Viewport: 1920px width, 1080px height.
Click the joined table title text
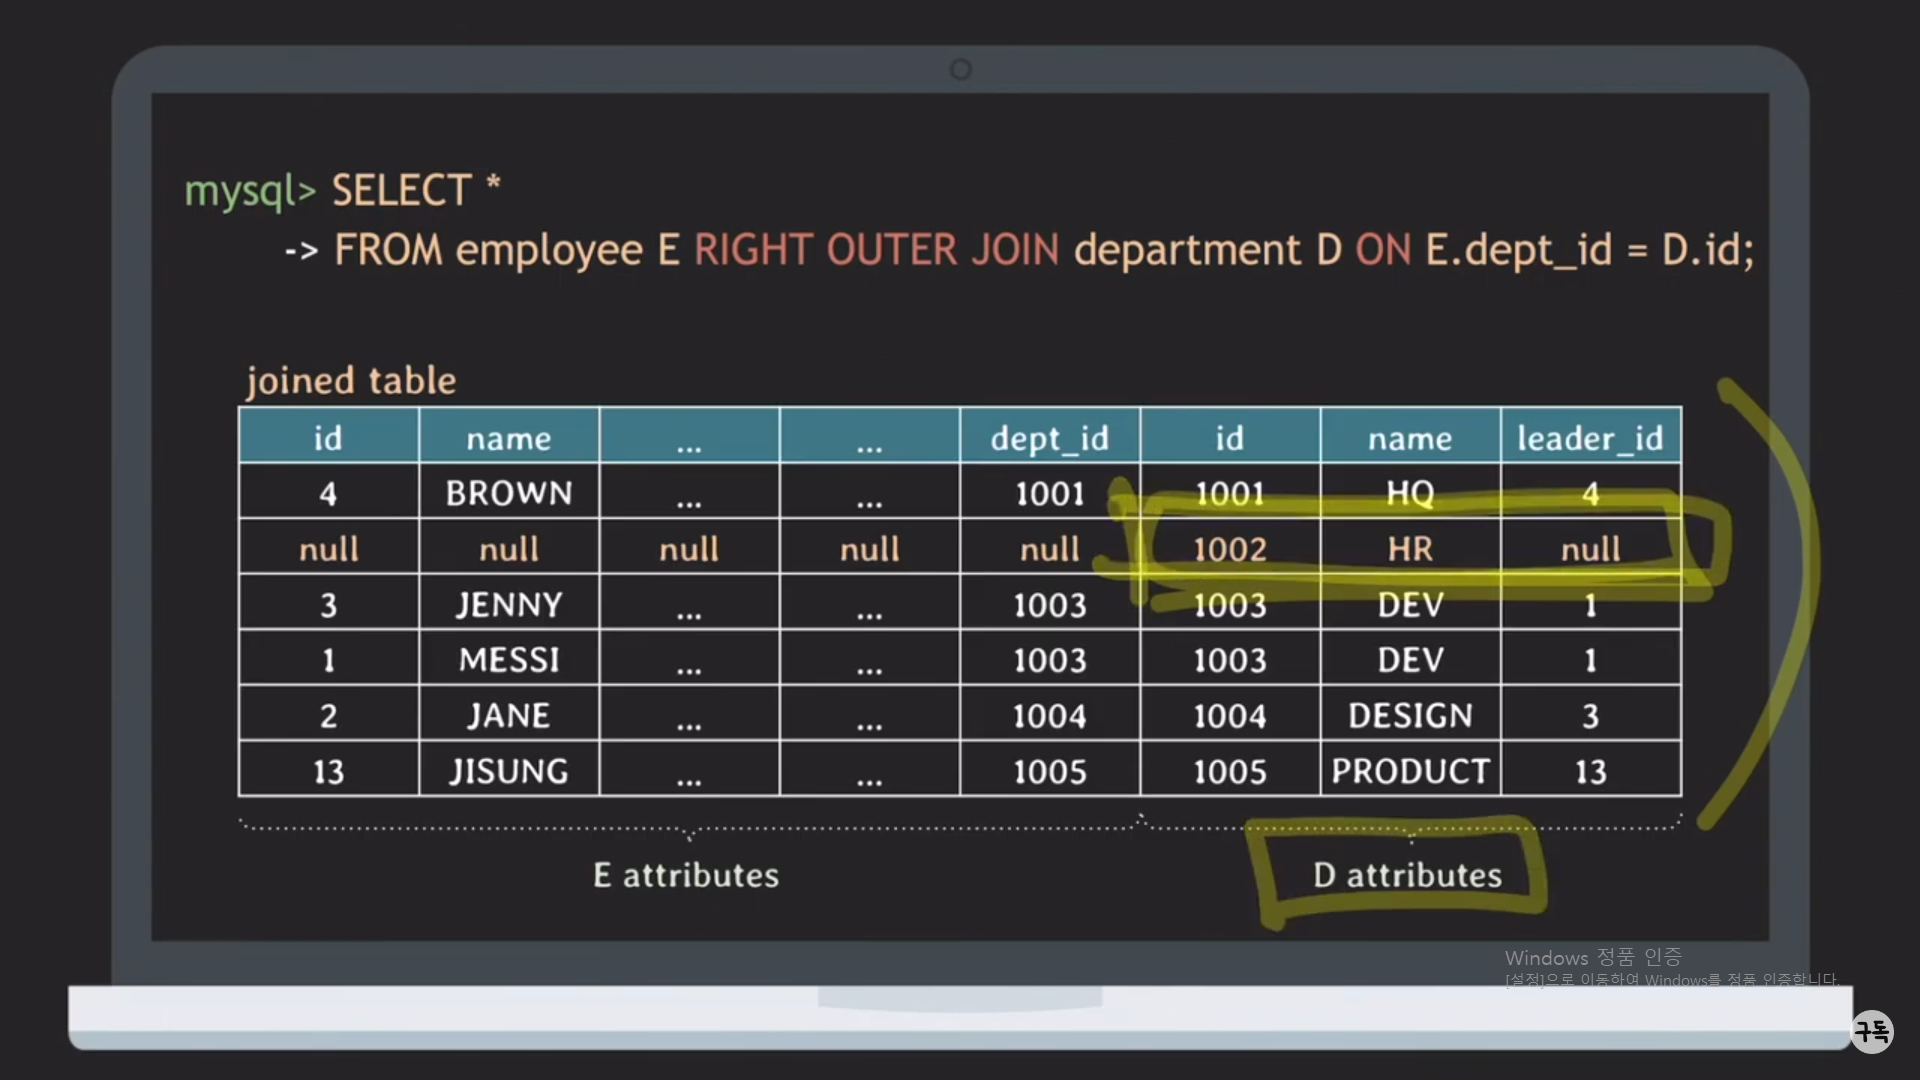[x=351, y=380]
